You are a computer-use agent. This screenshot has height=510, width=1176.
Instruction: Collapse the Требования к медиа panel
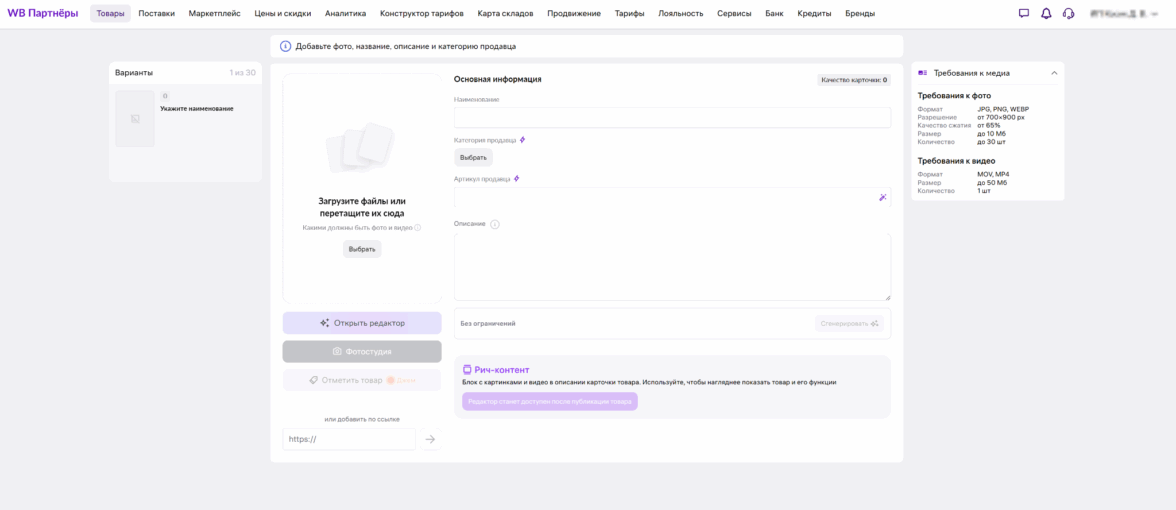coord(1053,73)
